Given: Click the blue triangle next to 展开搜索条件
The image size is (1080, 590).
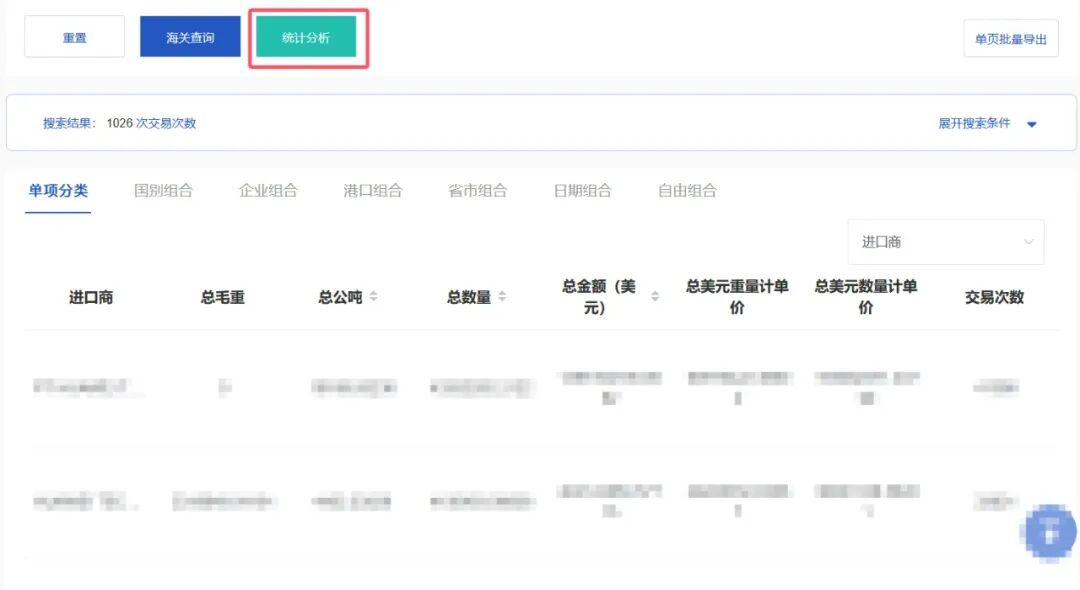Looking at the screenshot, I should pyautogui.click(x=1032, y=124).
